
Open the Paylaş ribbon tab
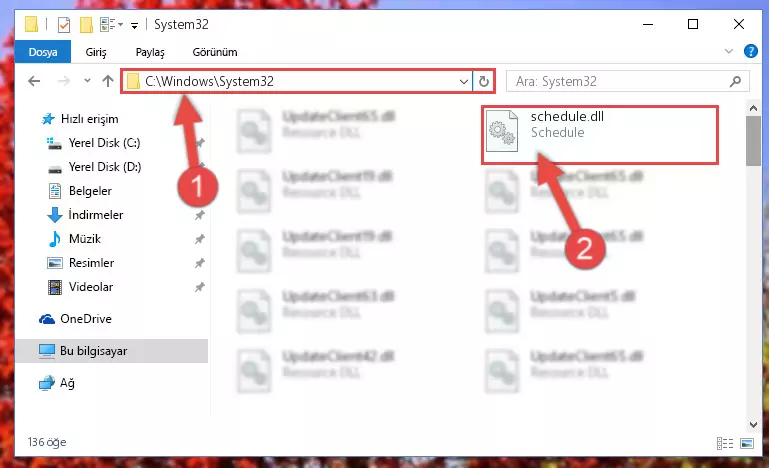tap(150, 52)
